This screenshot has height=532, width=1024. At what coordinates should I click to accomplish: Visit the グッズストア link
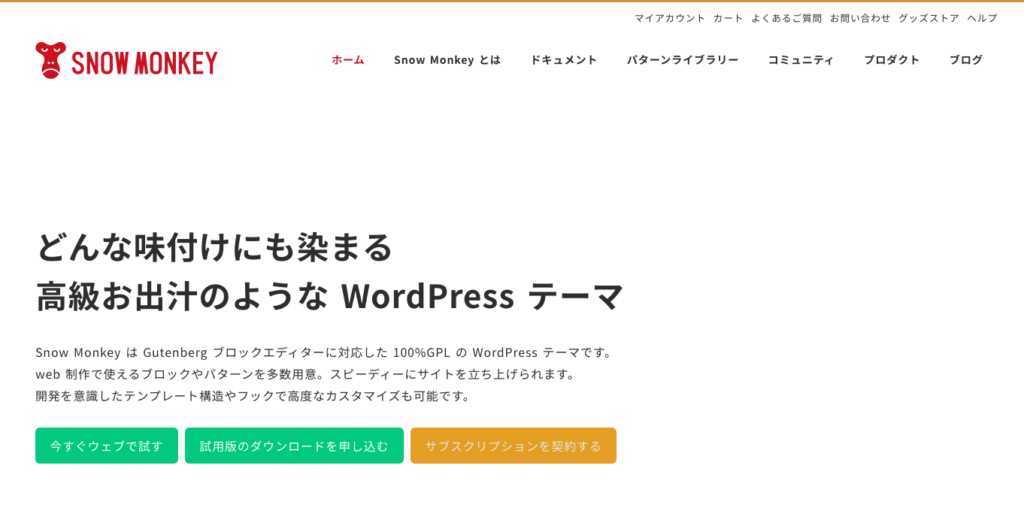coord(928,18)
